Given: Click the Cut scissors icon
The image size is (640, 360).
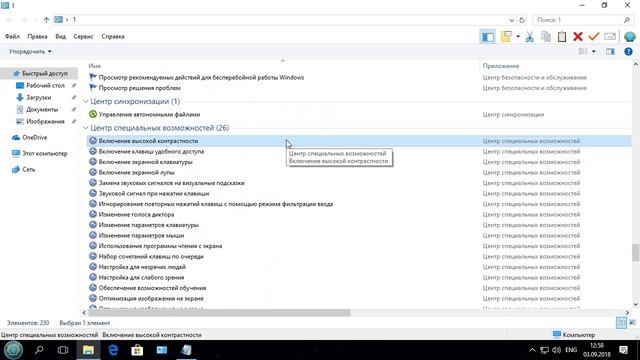Looking at the screenshot, I should point(530,37).
